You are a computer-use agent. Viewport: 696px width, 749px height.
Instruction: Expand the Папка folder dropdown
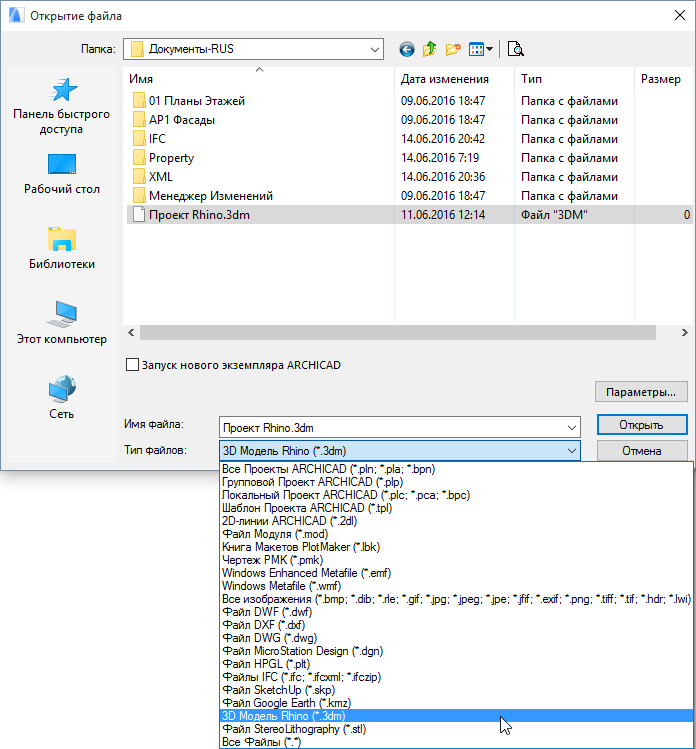[x=375, y=49]
